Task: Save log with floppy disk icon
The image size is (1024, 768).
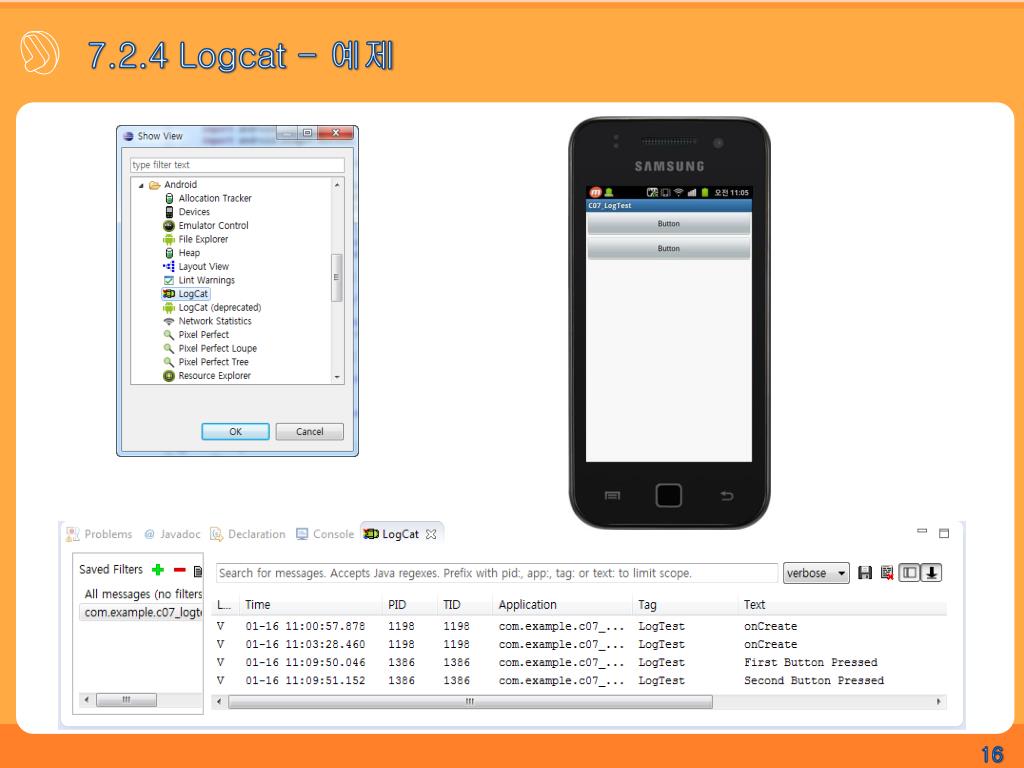Action: point(865,573)
